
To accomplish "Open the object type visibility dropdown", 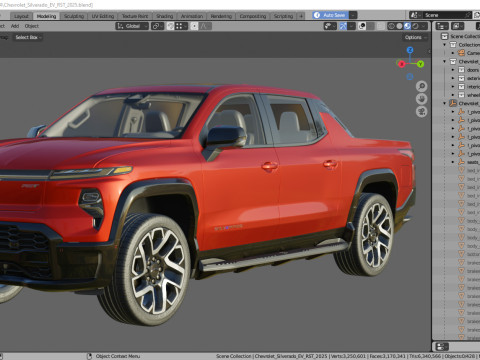I will point(330,26).
